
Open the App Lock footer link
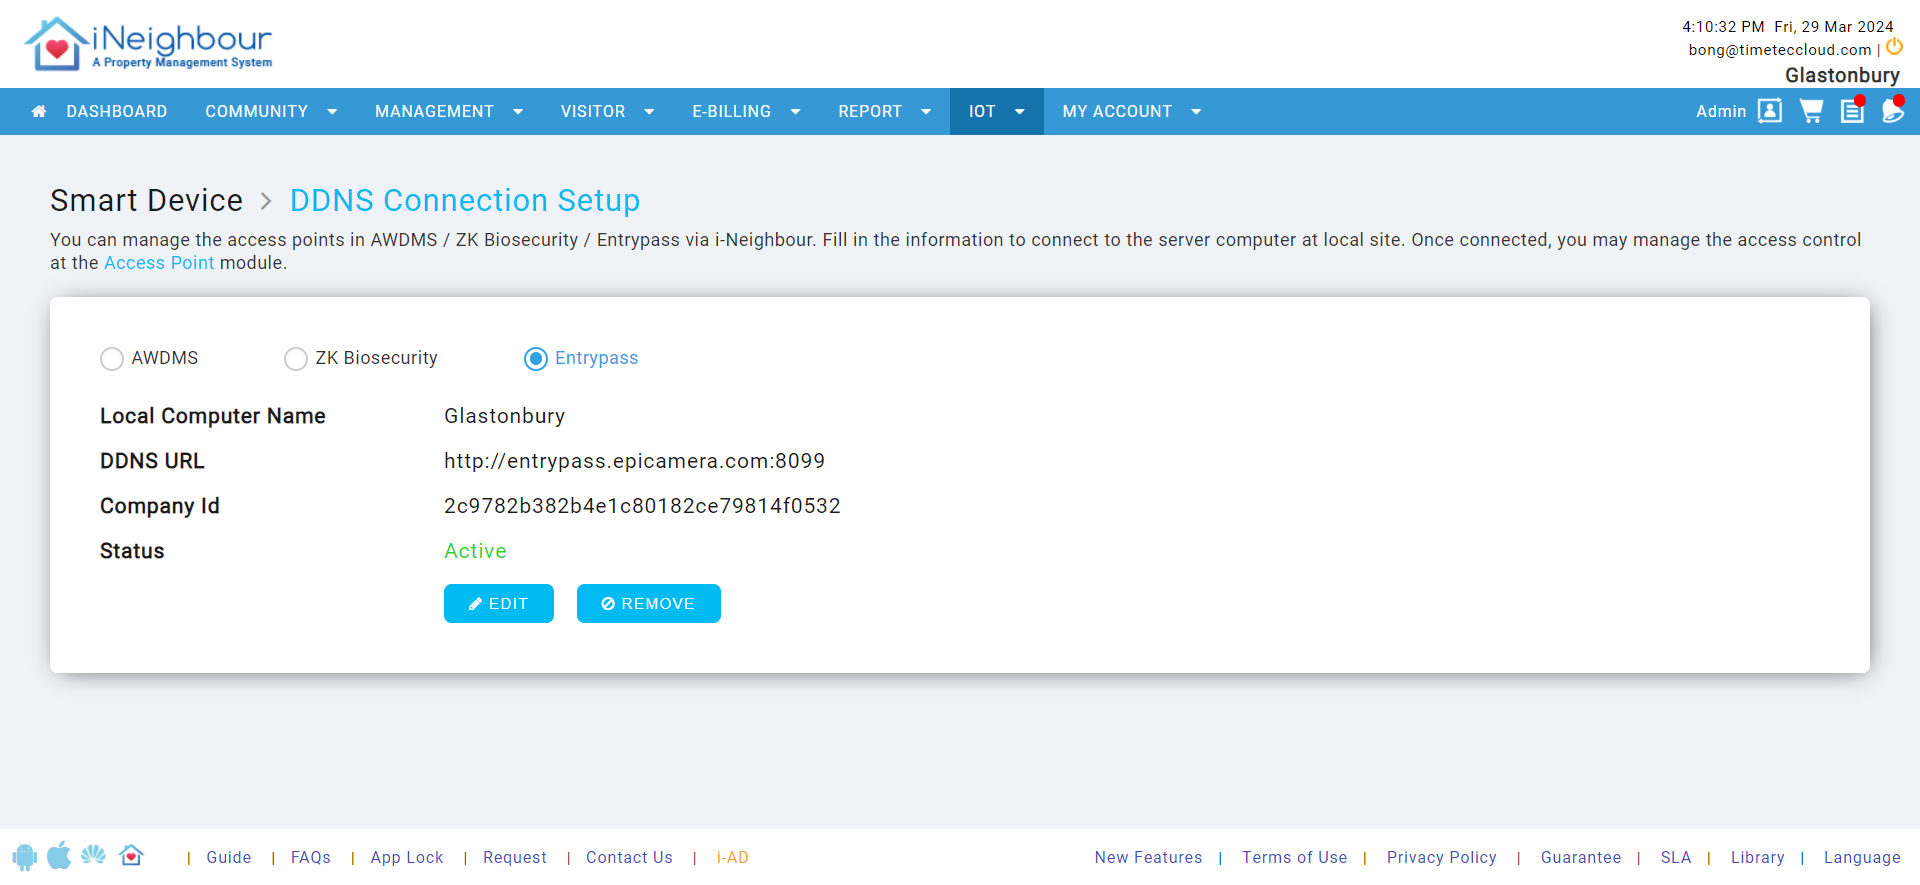tap(407, 858)
